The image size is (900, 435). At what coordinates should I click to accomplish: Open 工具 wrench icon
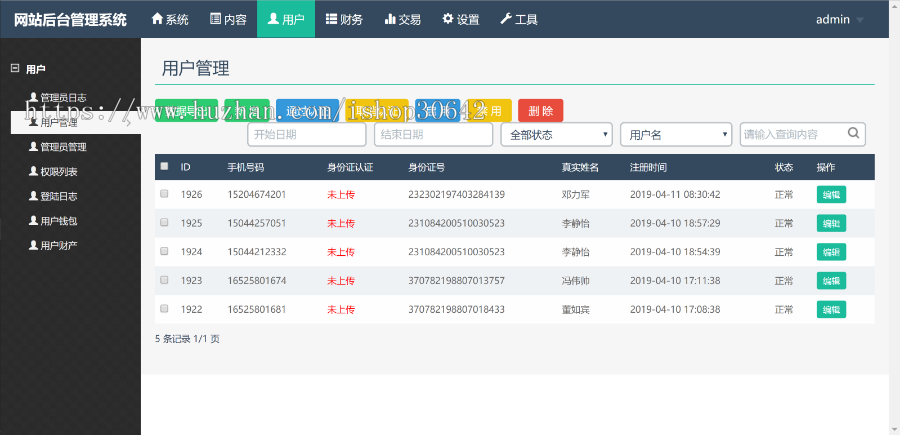pos(506,19)
